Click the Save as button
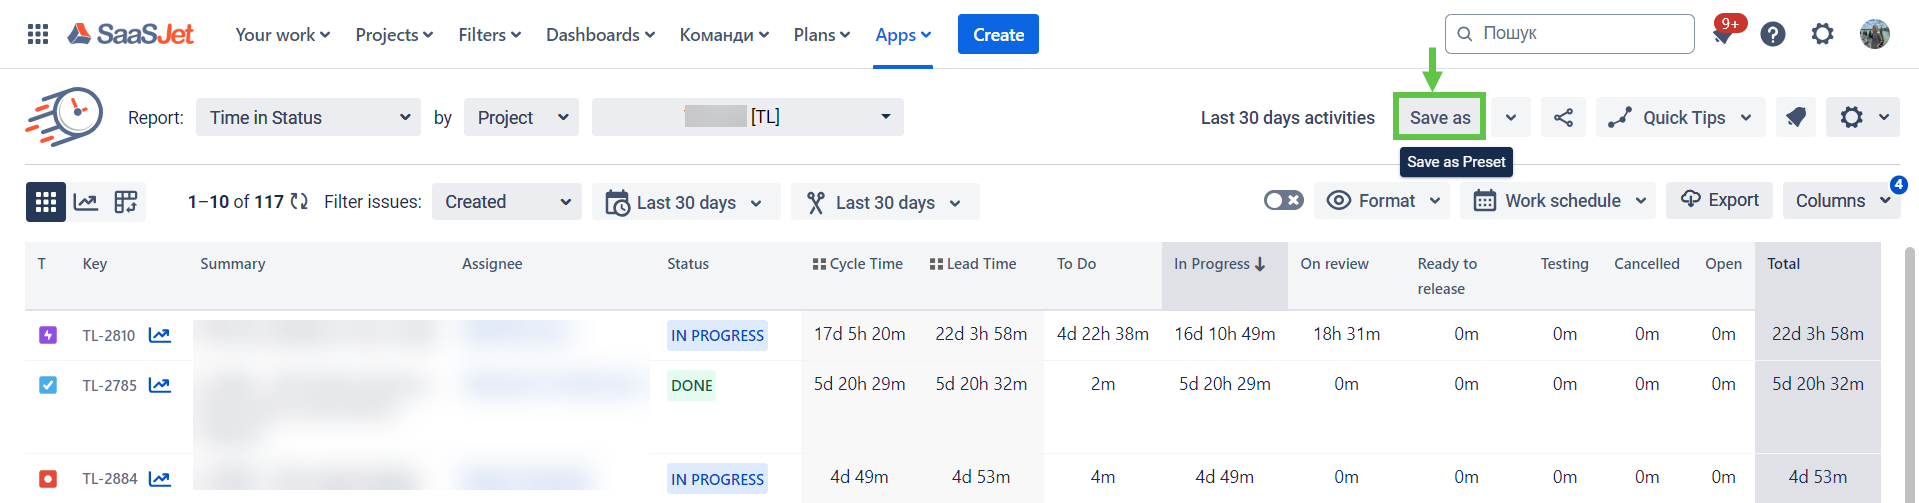Image resolution: width=1919 pixels, height=503 pixels. coord(1439,118)
